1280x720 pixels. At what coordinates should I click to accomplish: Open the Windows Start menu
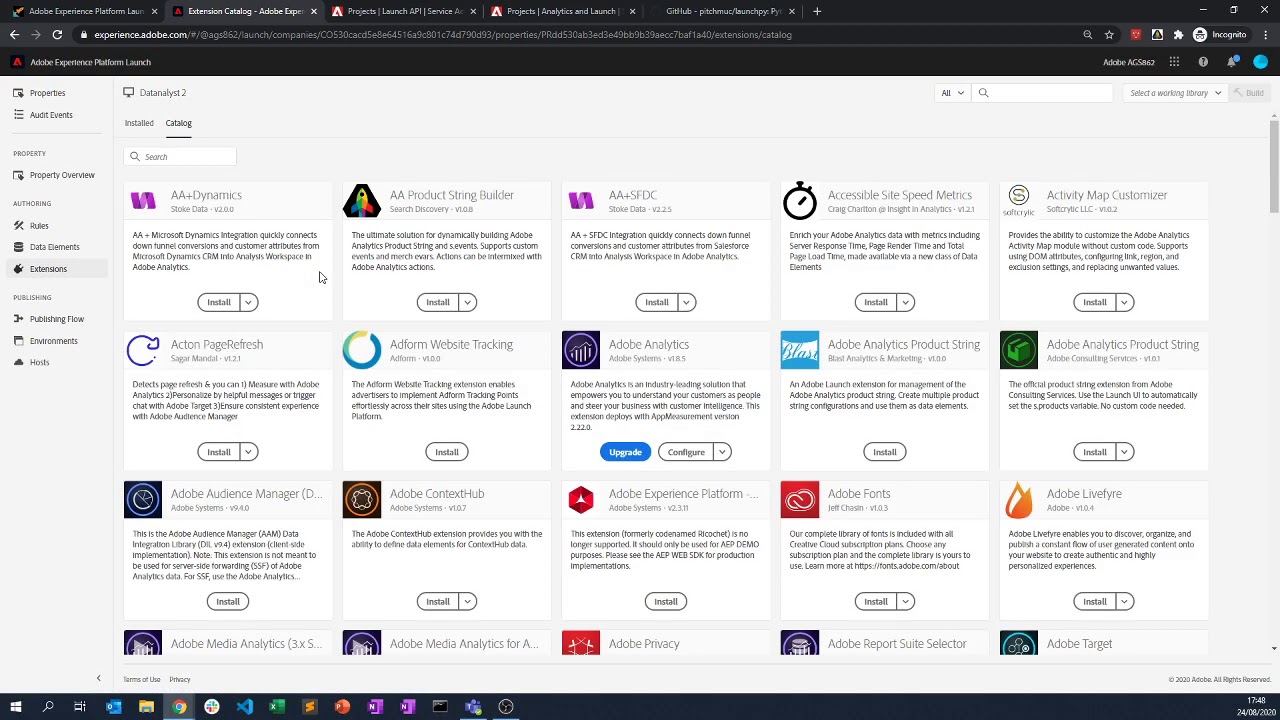(x=15, y=707)
